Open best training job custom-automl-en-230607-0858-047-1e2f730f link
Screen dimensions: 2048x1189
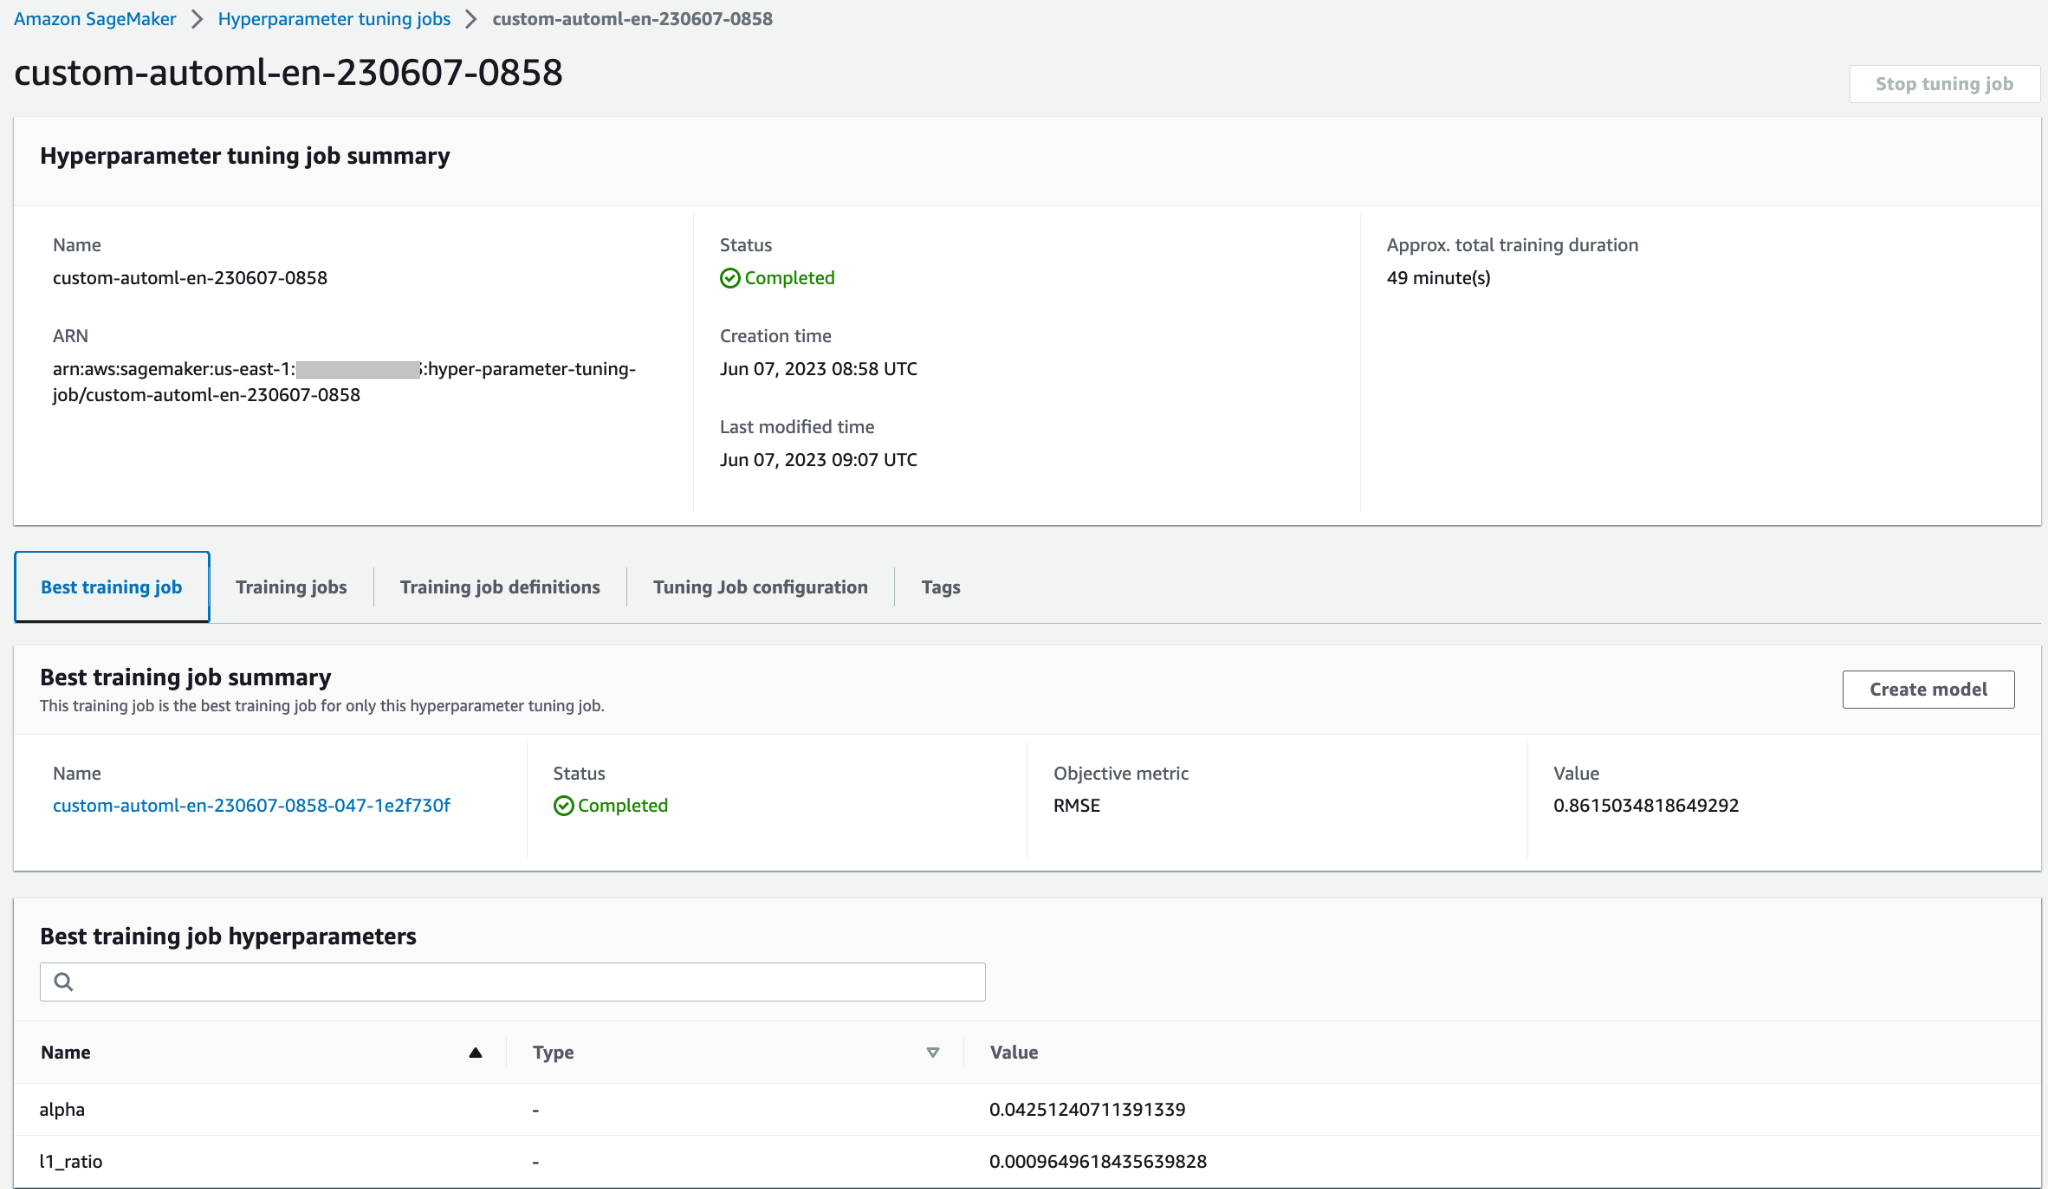(251, 806)
